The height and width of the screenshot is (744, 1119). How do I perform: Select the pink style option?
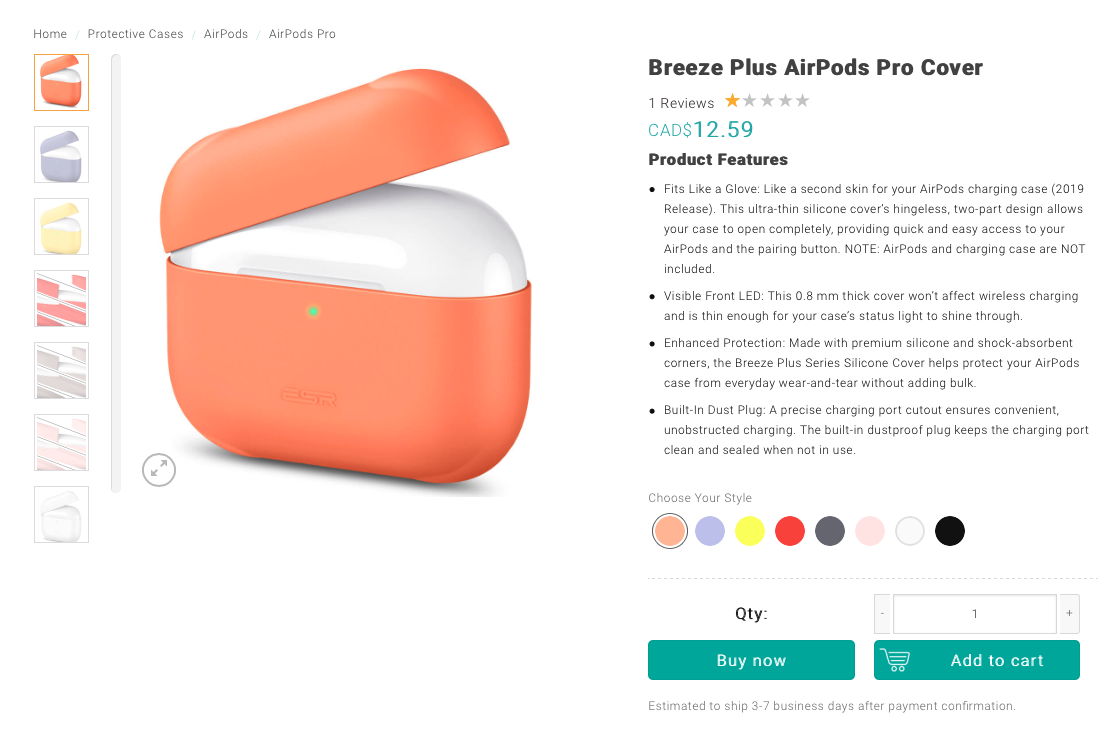870,531
